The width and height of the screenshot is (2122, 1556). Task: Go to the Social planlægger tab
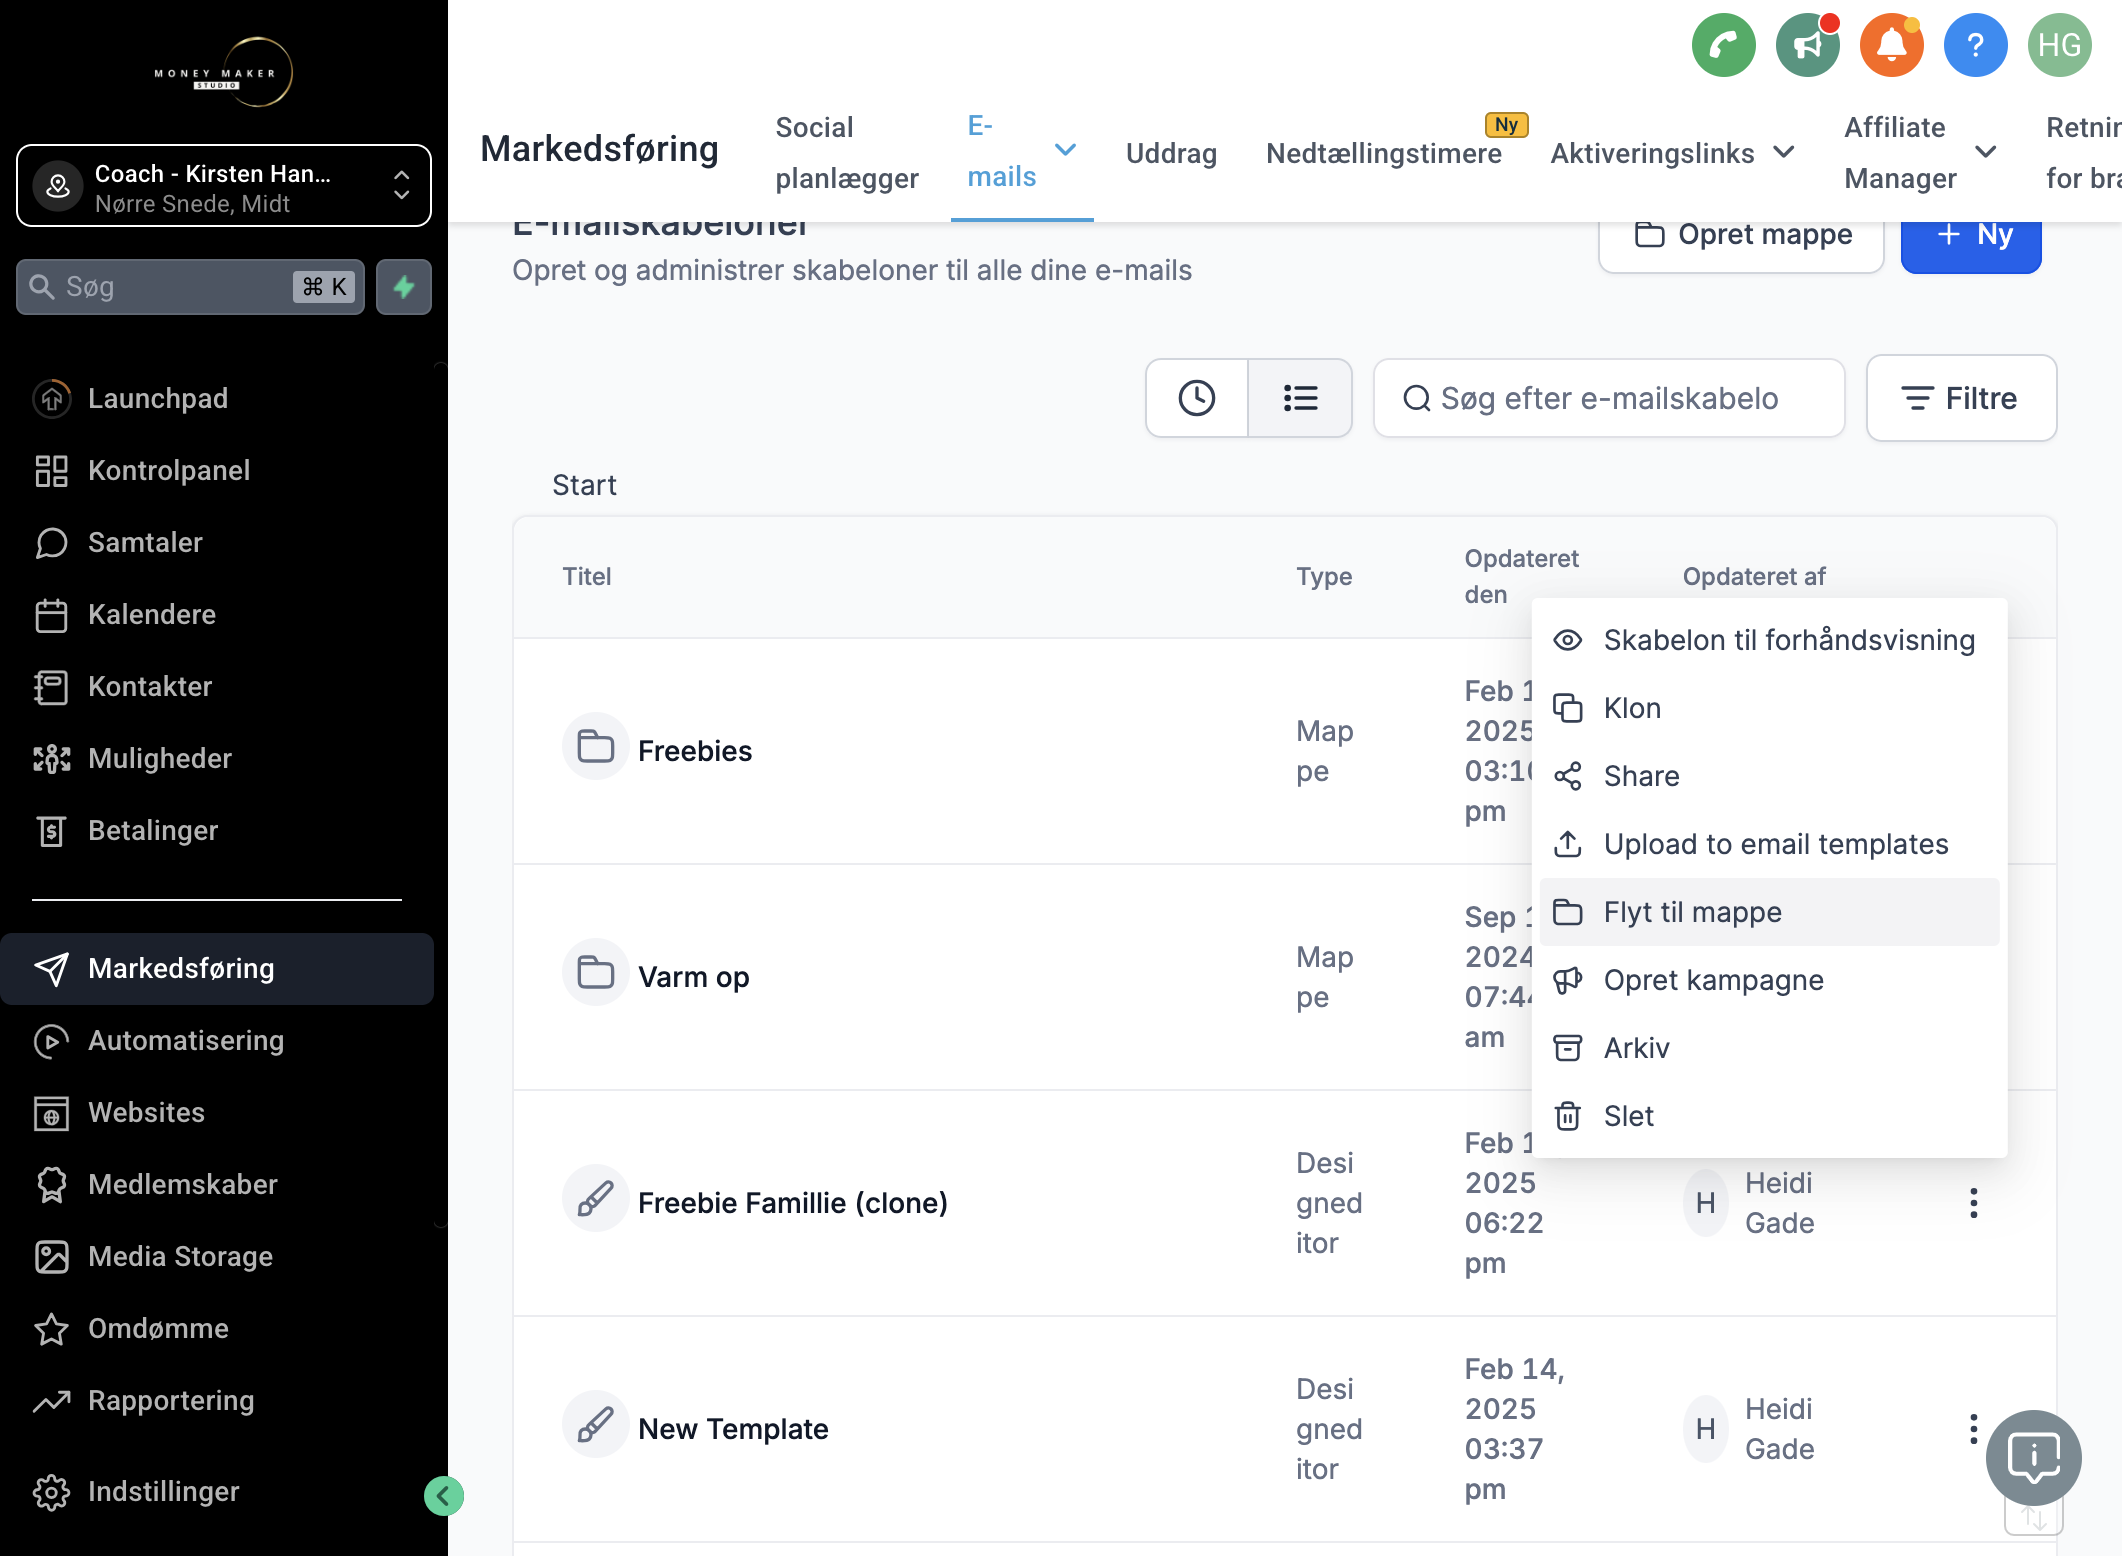[x=846, y=152]
